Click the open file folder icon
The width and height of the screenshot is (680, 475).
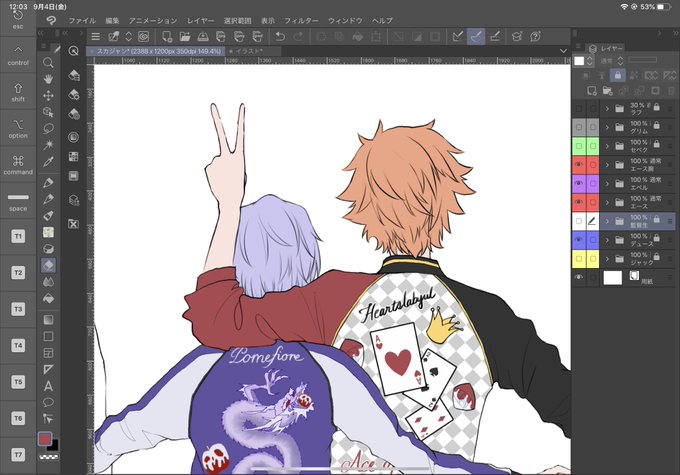(x=185, y=37)
